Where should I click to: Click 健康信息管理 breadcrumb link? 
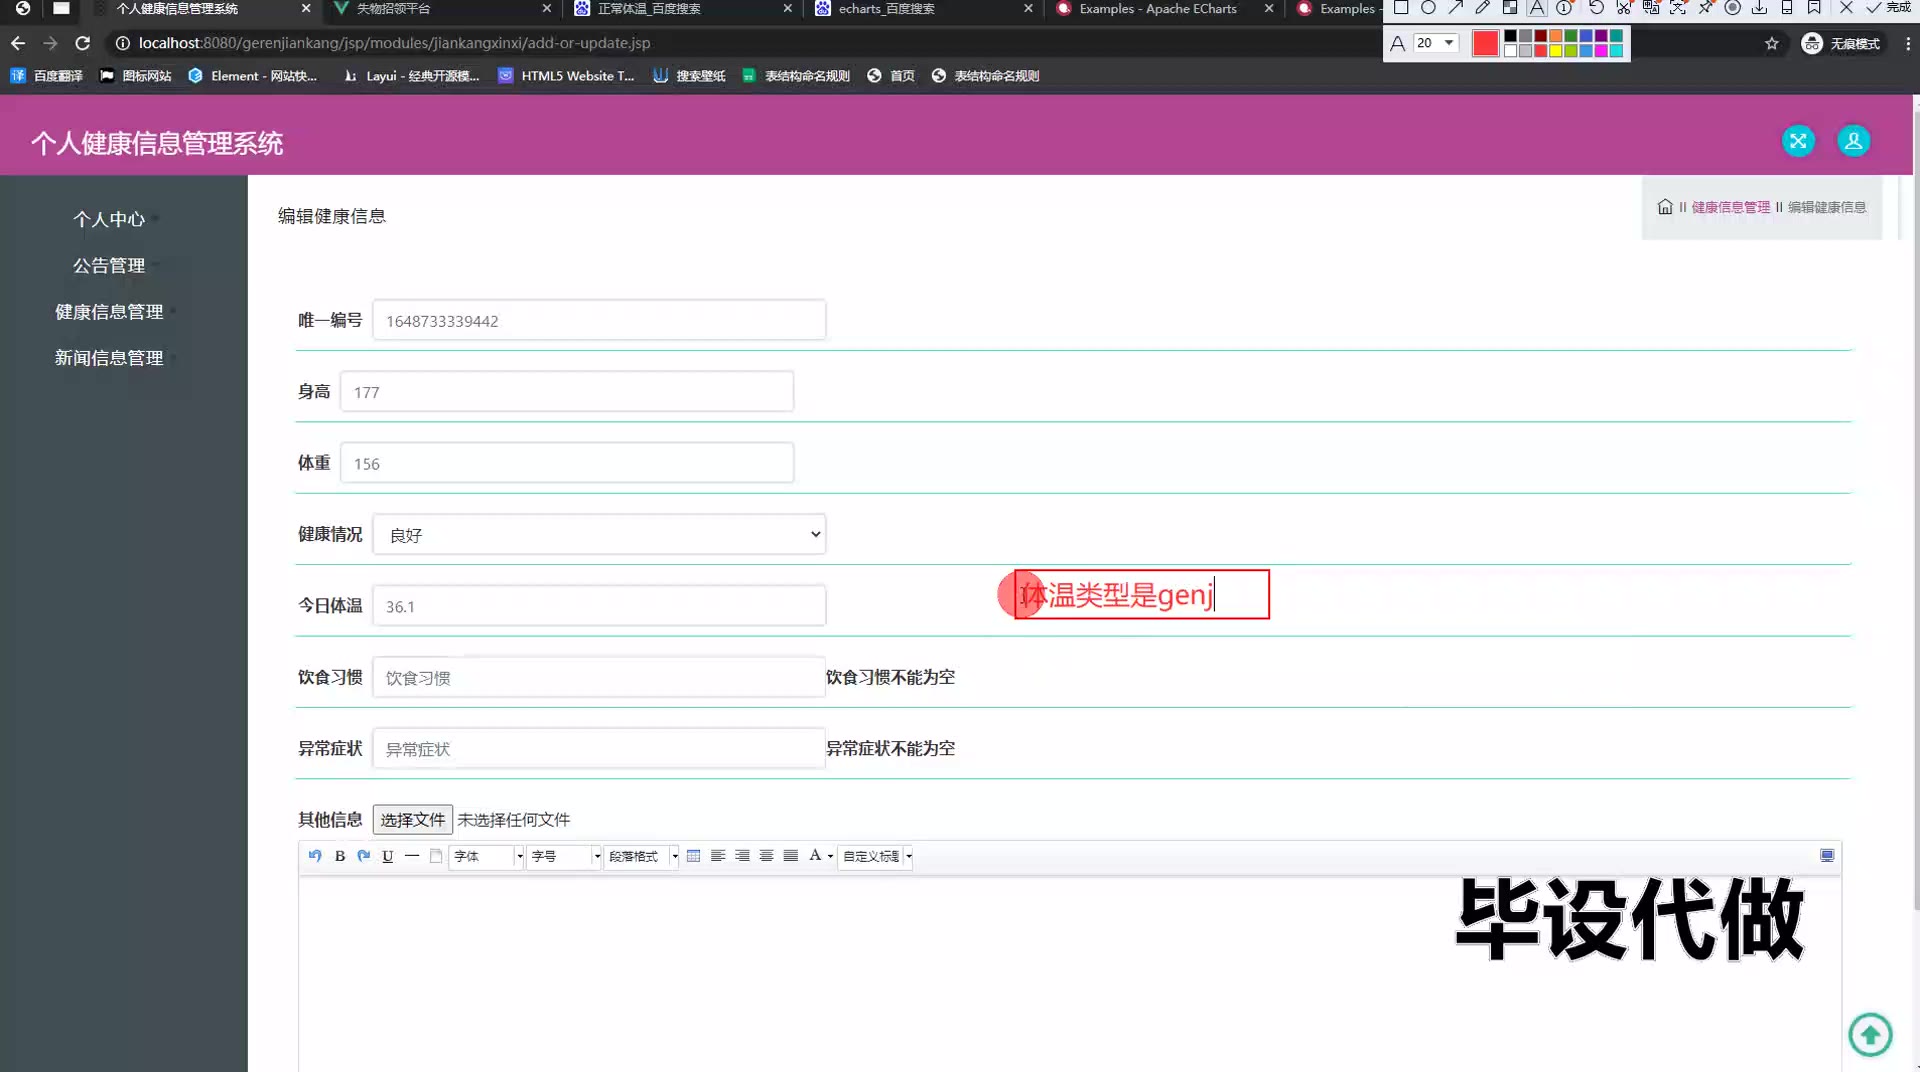tap(1731, 207)
